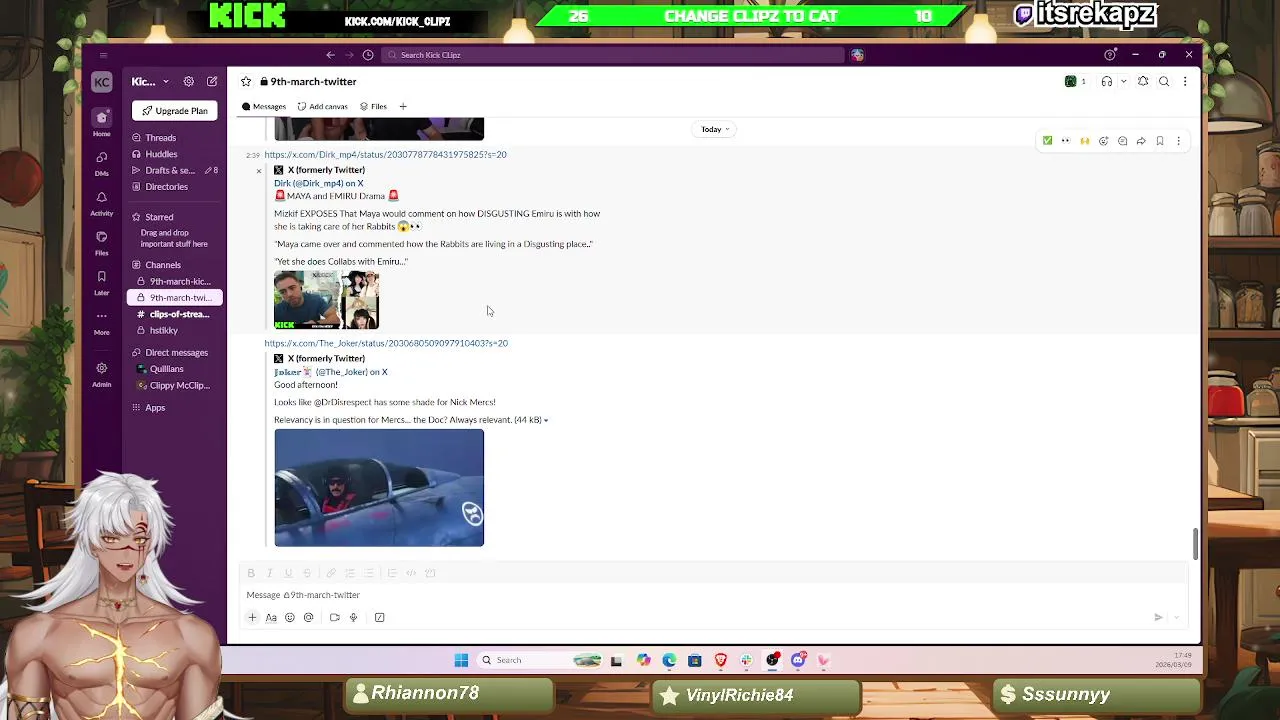The image size is (1280, 720).
Task: Attach a file with plus icon
Action: click(252, 618)
